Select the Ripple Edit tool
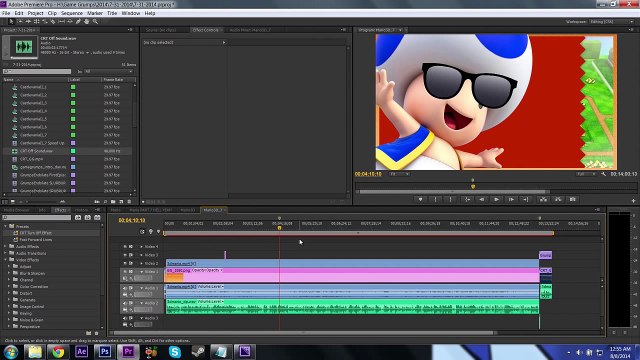This screenshot has height=360, width=640. [28, 22]
